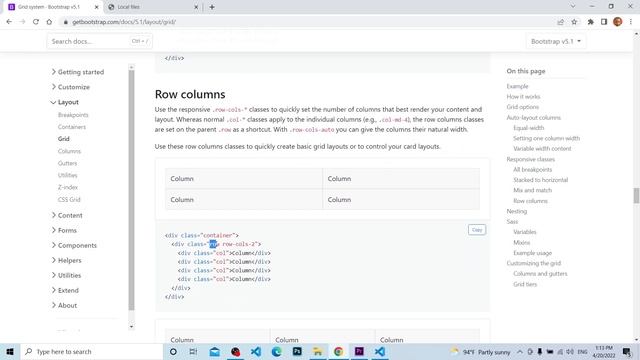
Task: Open the browser home page icon
Action: click(x=49, y=22)
